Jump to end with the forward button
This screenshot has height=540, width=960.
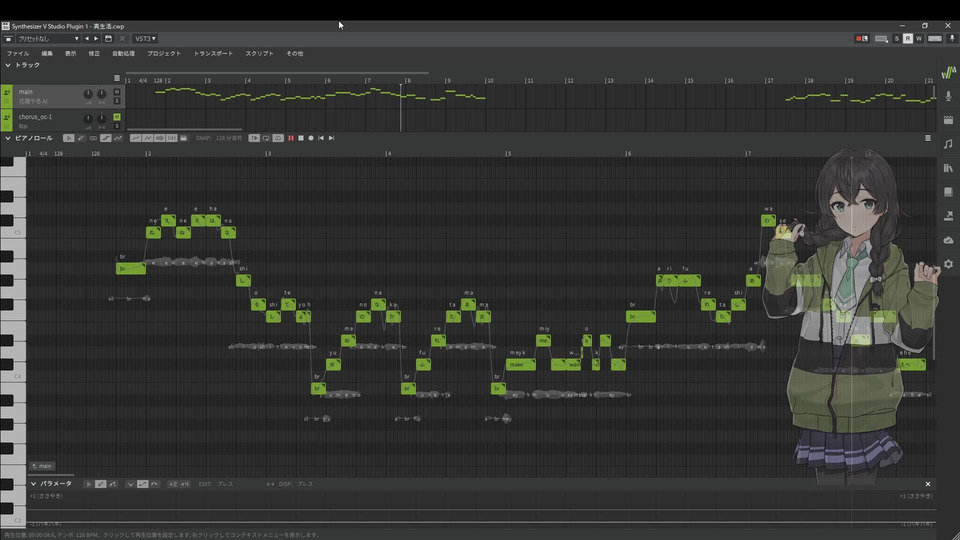[x=331, y=138]
